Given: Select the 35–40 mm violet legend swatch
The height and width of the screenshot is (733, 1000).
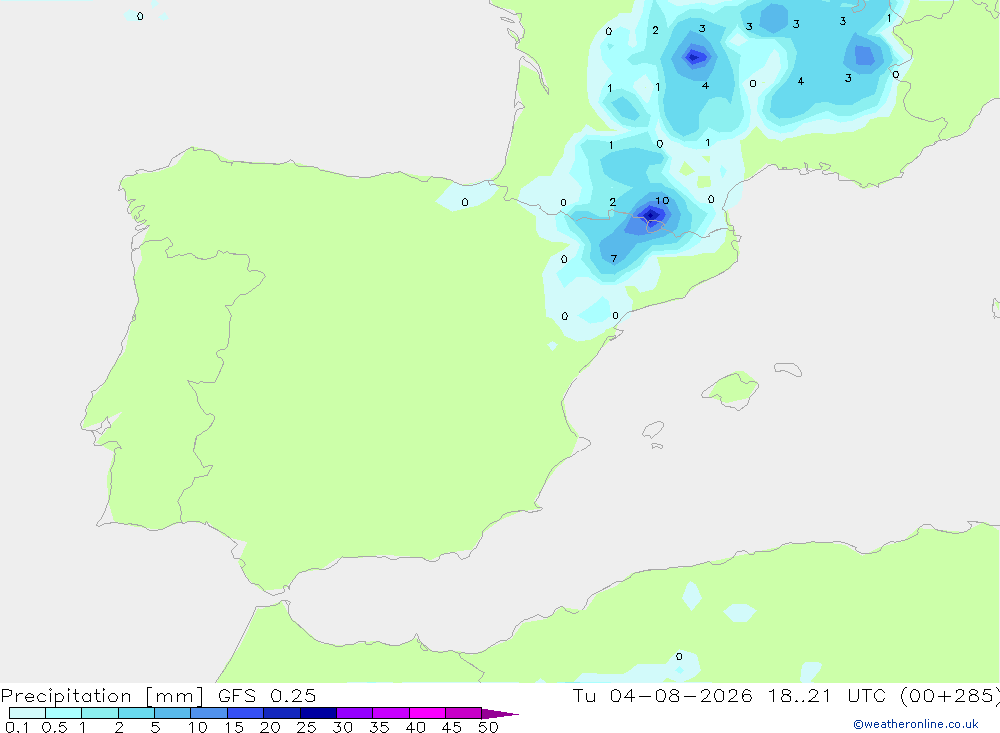Looking at the screenshot, I should (390, 713).
